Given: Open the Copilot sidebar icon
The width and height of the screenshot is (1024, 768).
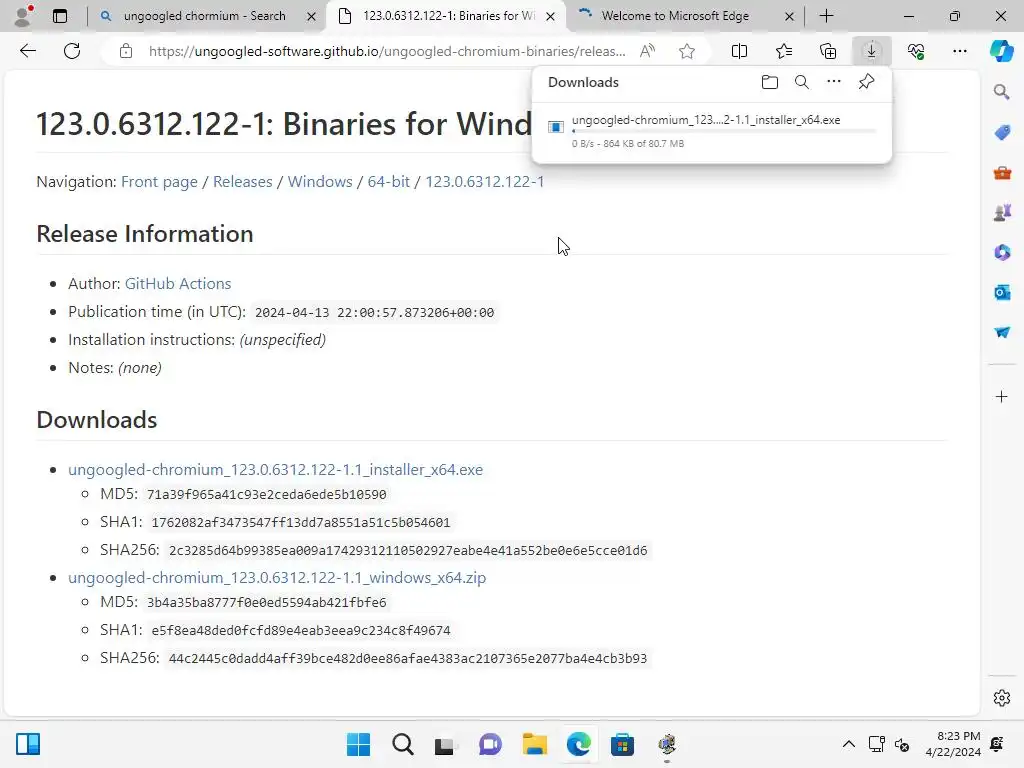Looking at the screenshot, I should (x=1001, y=51).
